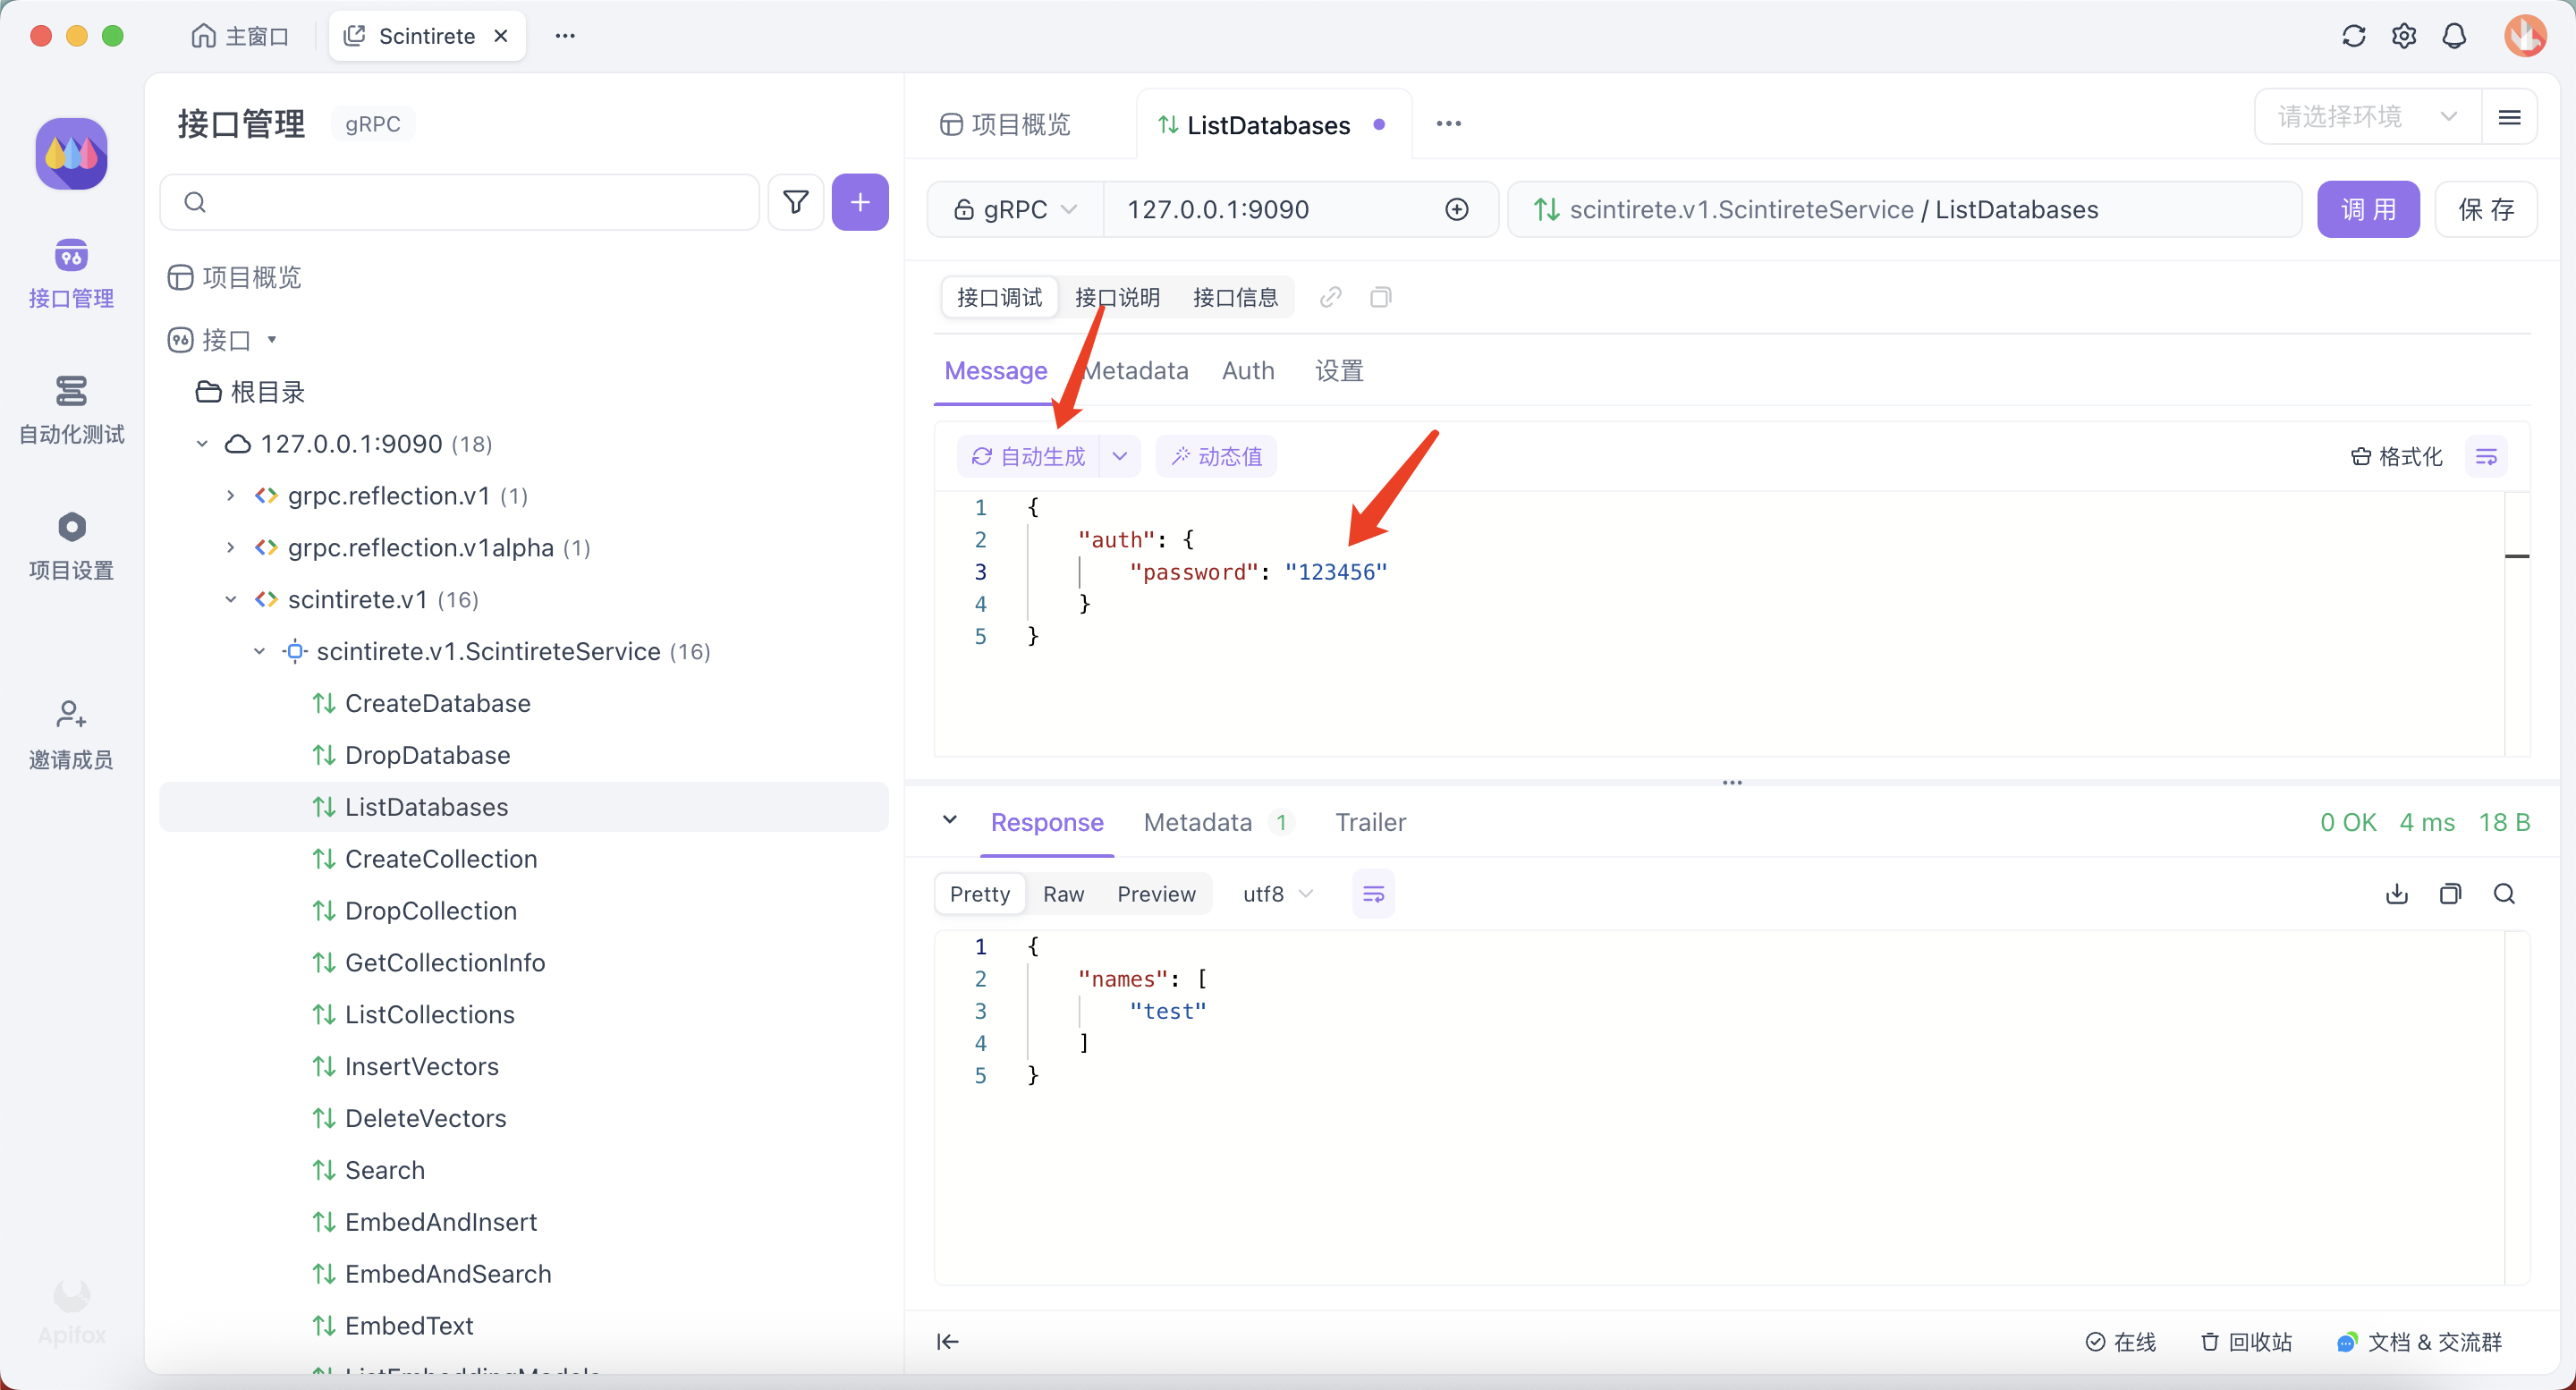Switch to the 设置 tab

coord(1338,371)
